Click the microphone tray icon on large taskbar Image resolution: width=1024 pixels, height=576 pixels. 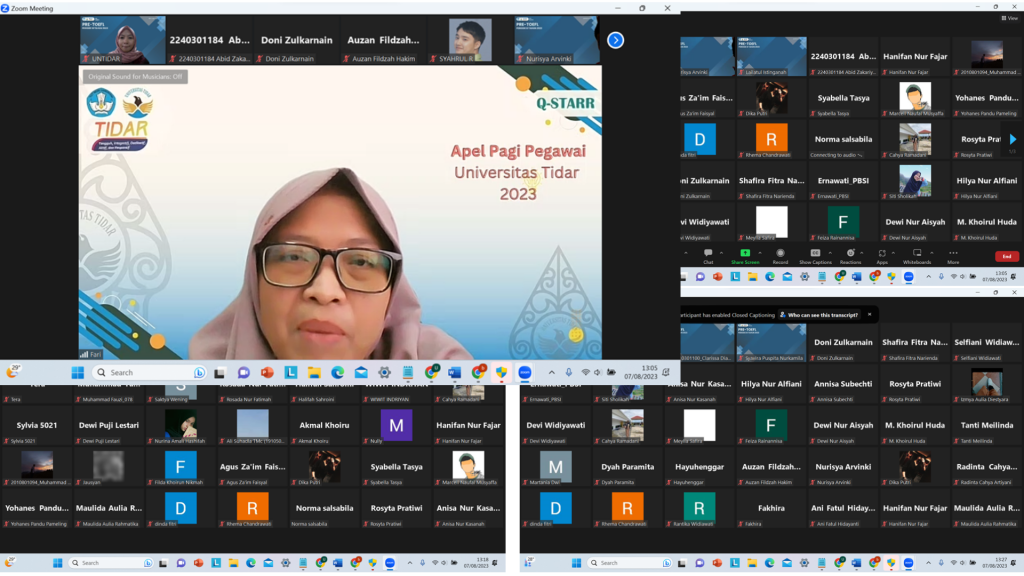click(x=569, y=372)
